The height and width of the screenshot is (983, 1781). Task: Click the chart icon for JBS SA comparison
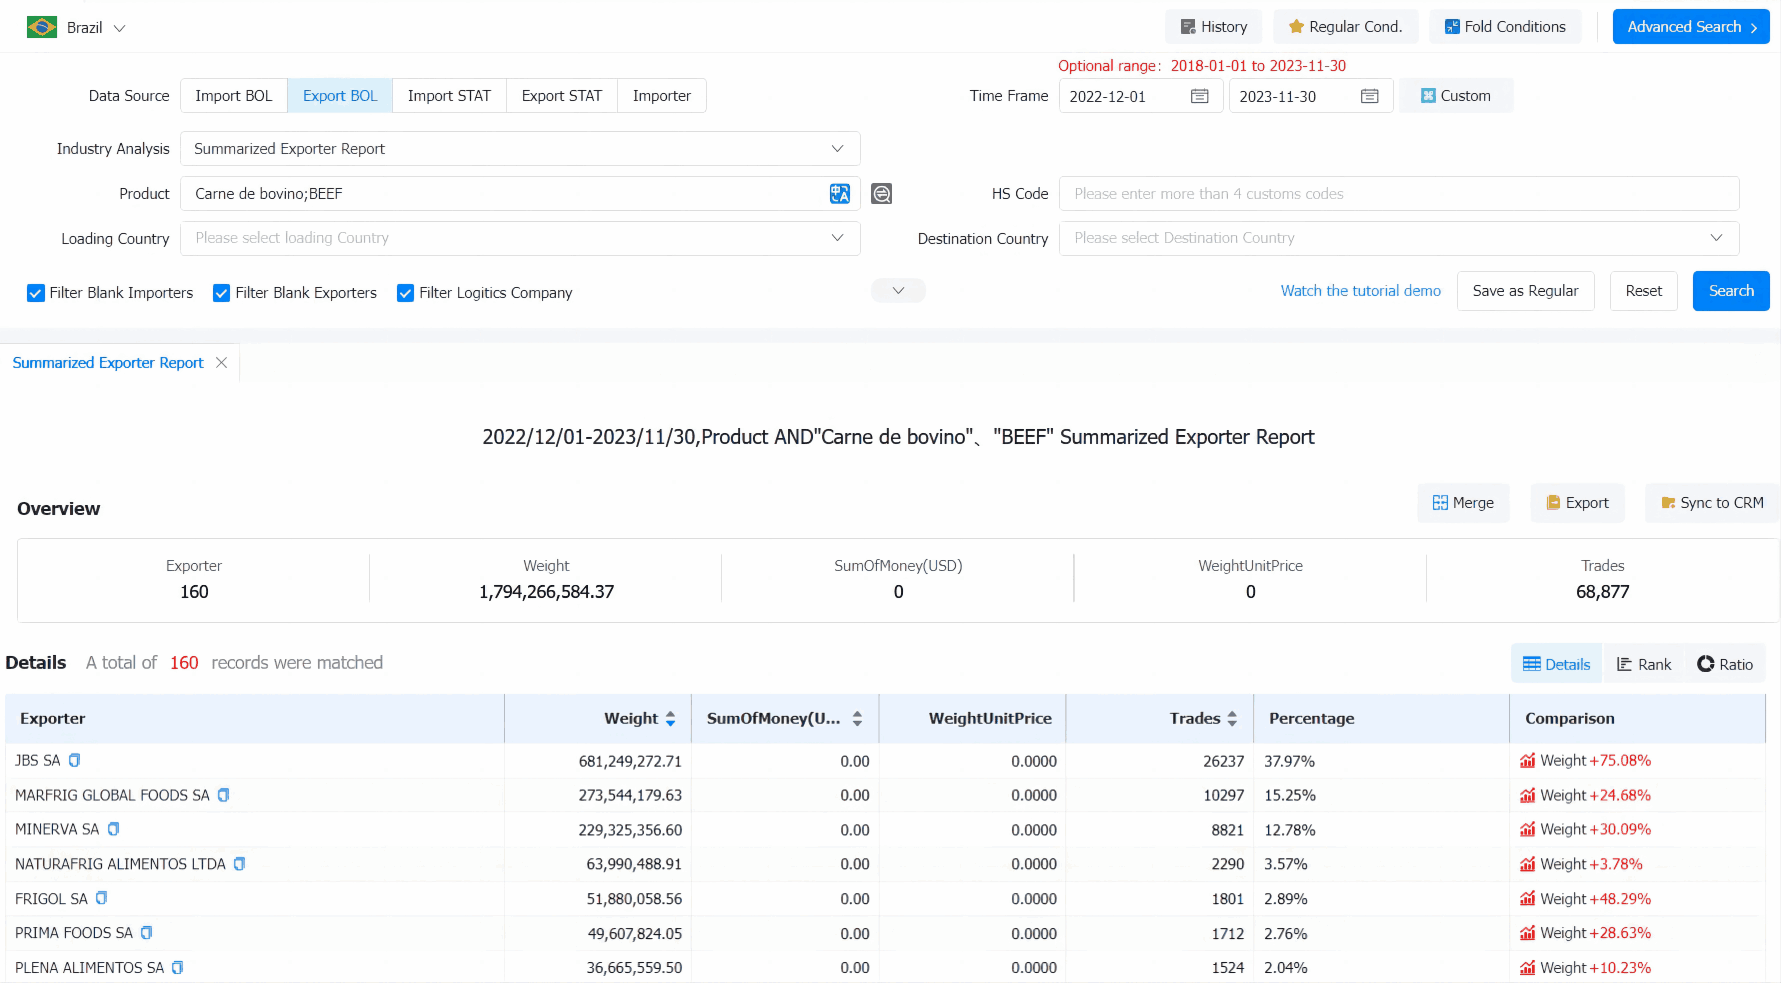click(1527, 761)
